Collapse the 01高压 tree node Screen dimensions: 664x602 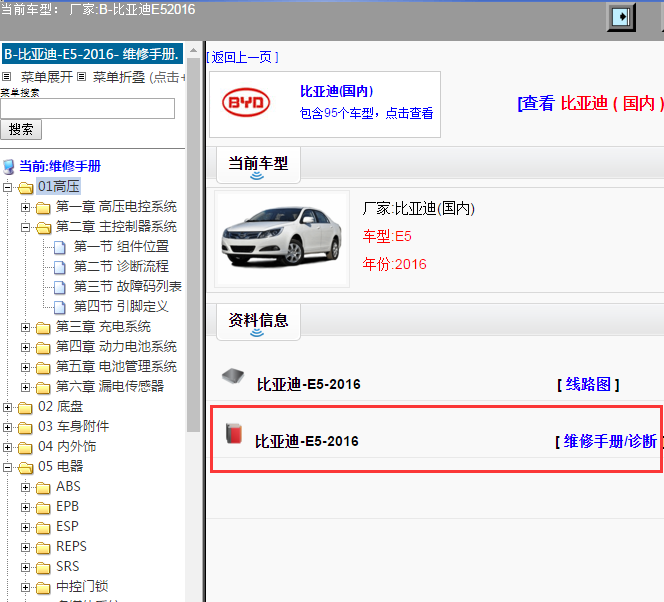click(7, 187)
